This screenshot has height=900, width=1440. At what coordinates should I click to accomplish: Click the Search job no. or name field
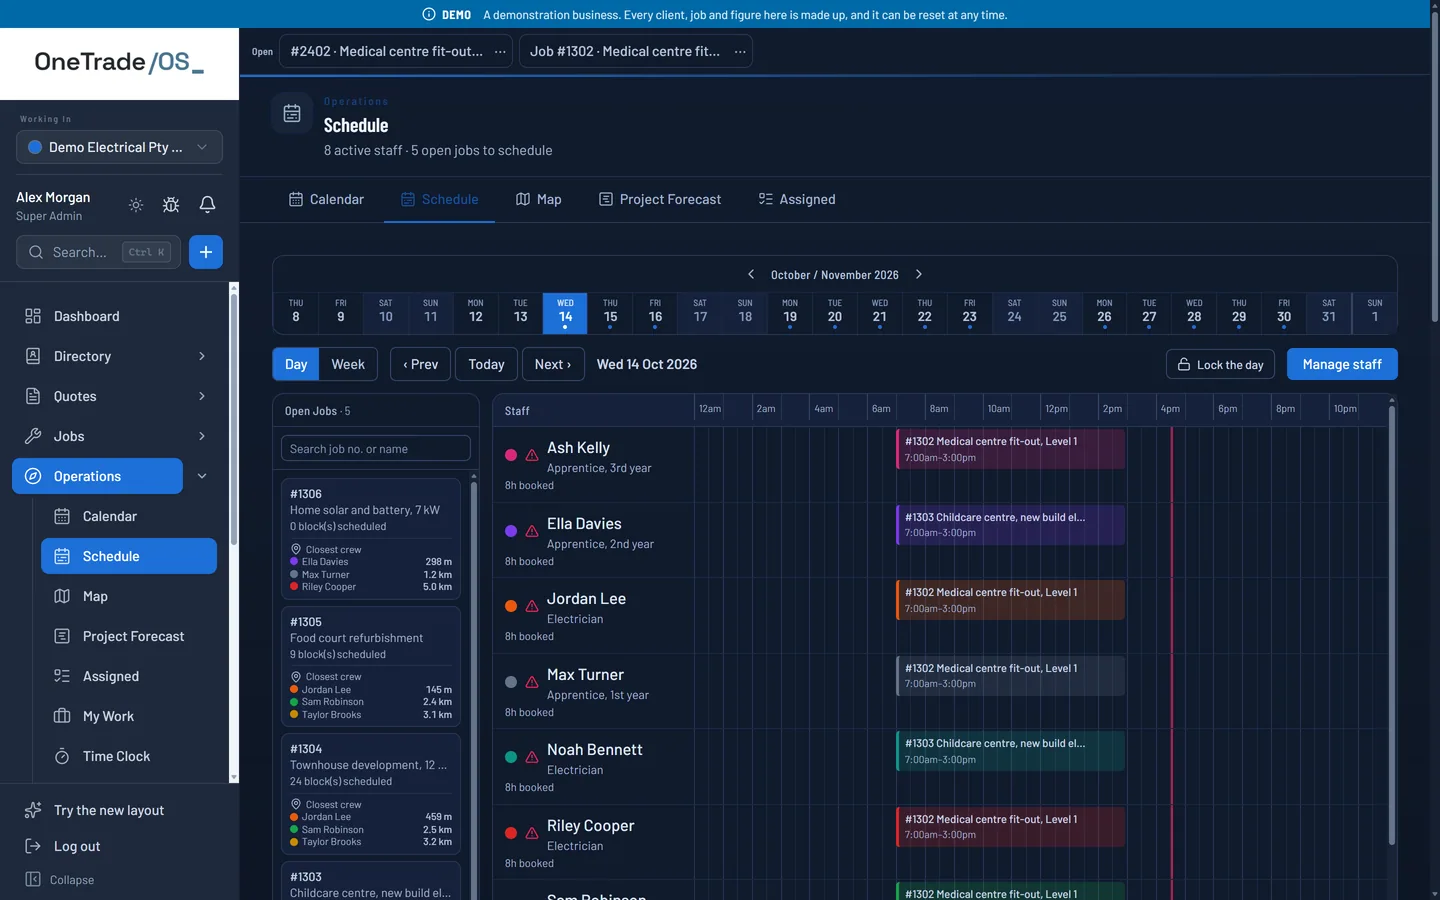pyautogui.click(x=376, y=448)
